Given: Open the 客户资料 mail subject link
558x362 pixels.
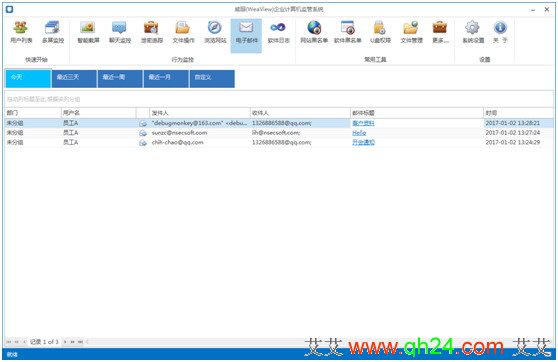Looking at the screenshot, I should pyautogui.click(x=363, y=123).
